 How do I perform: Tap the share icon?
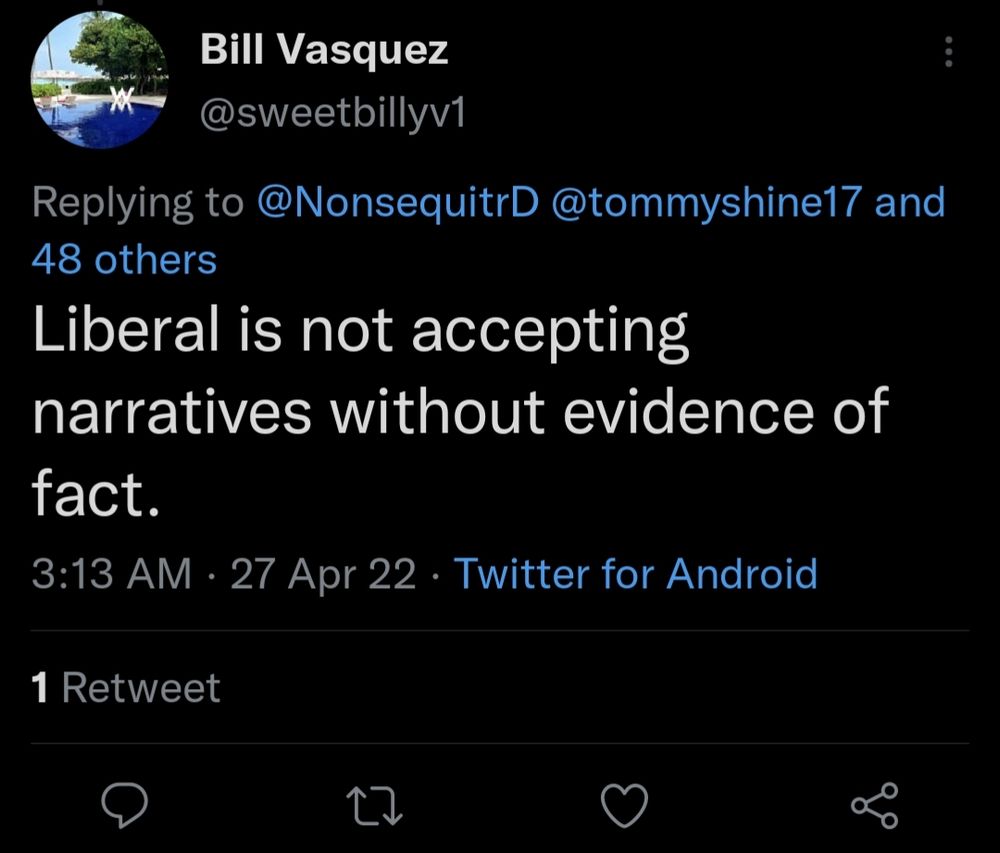pos(874,802)
